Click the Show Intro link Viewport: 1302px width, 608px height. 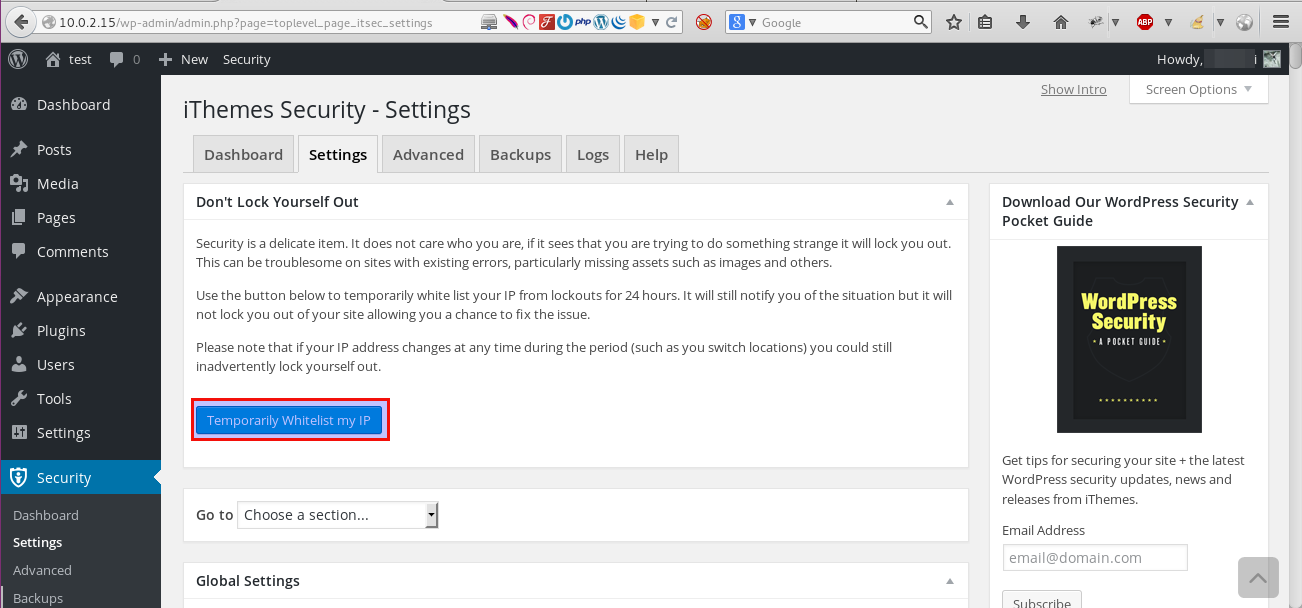click(x=1074, y=90)
